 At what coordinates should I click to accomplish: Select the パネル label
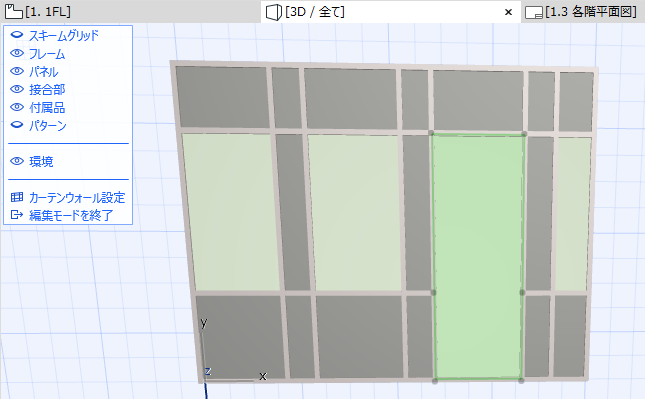point(44,72)
